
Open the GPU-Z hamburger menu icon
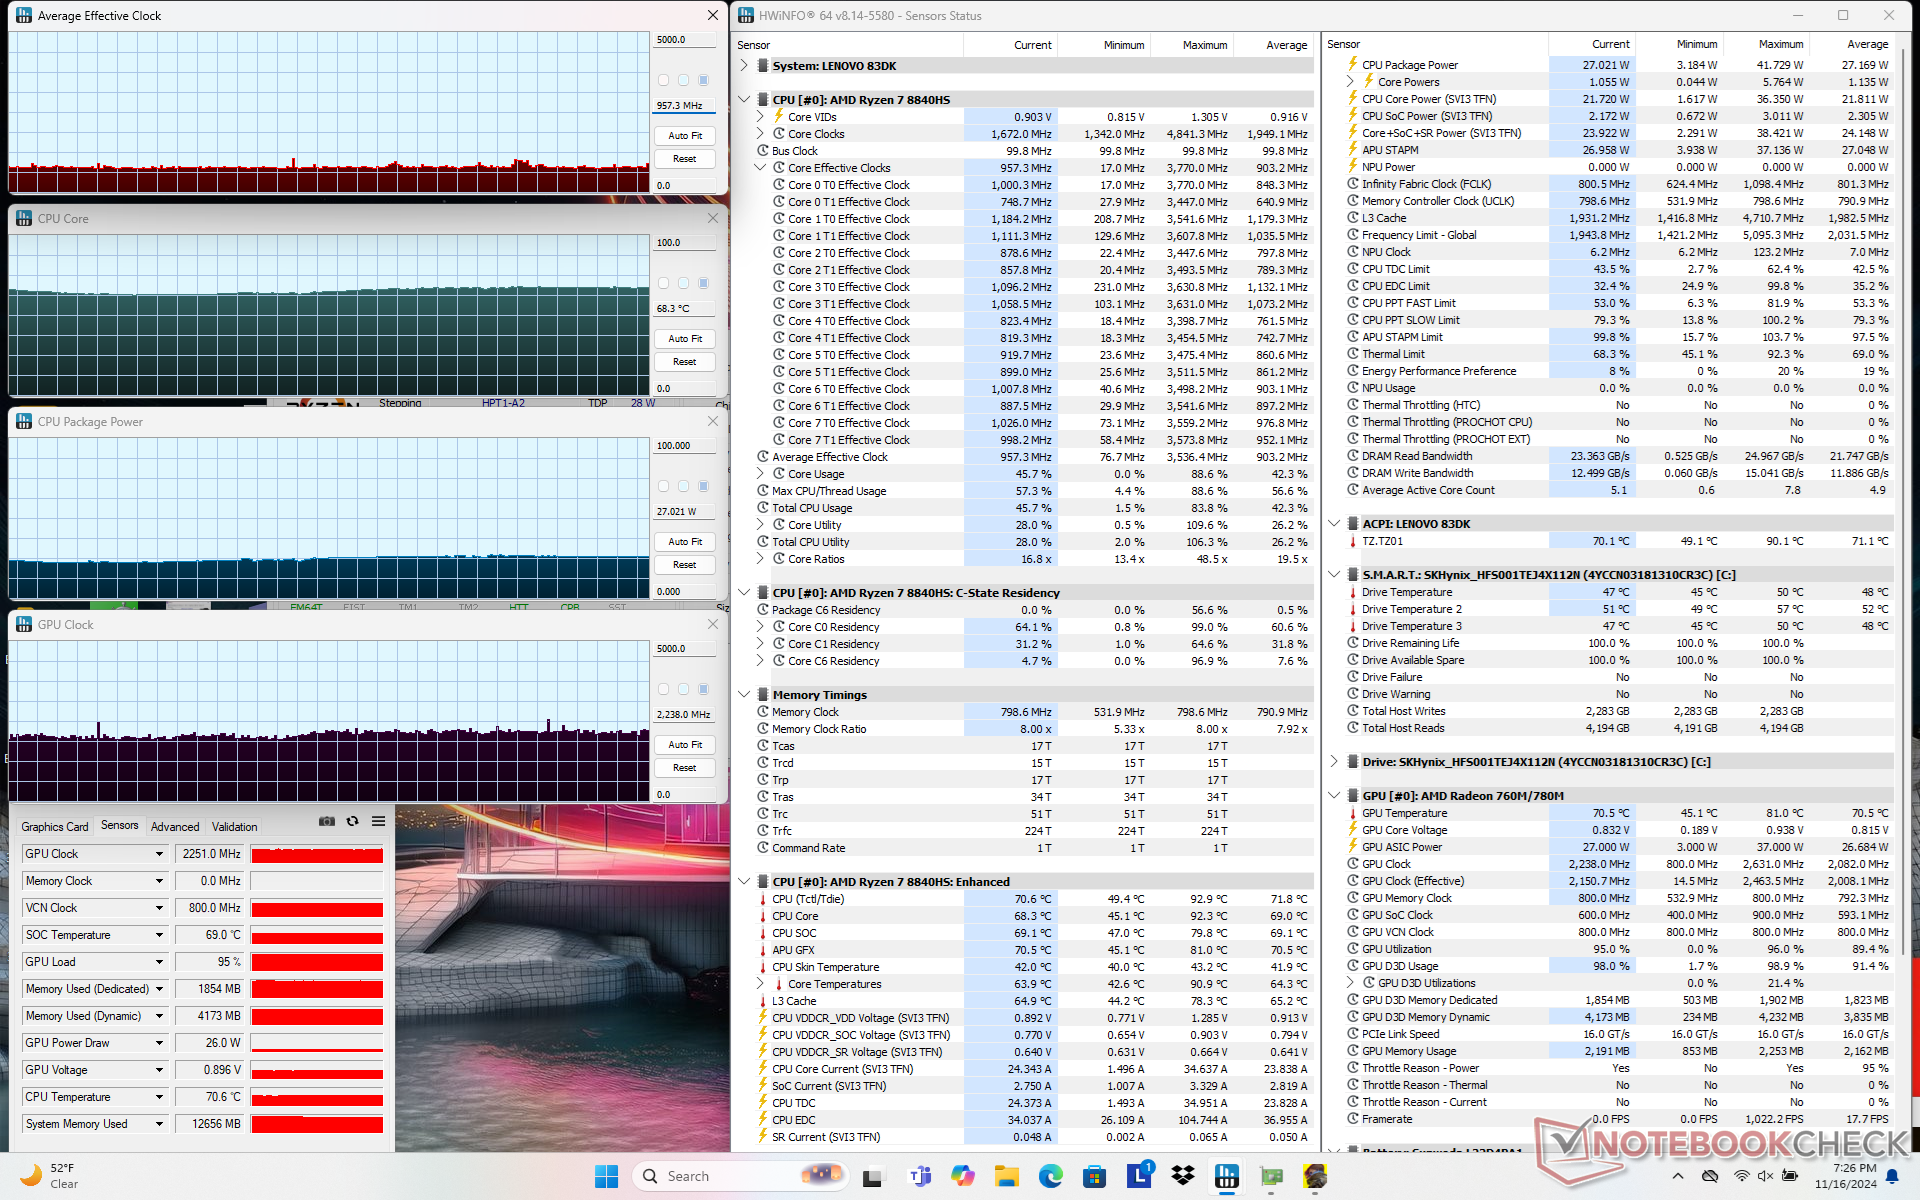pyautogui.click(x=378, y=821)
